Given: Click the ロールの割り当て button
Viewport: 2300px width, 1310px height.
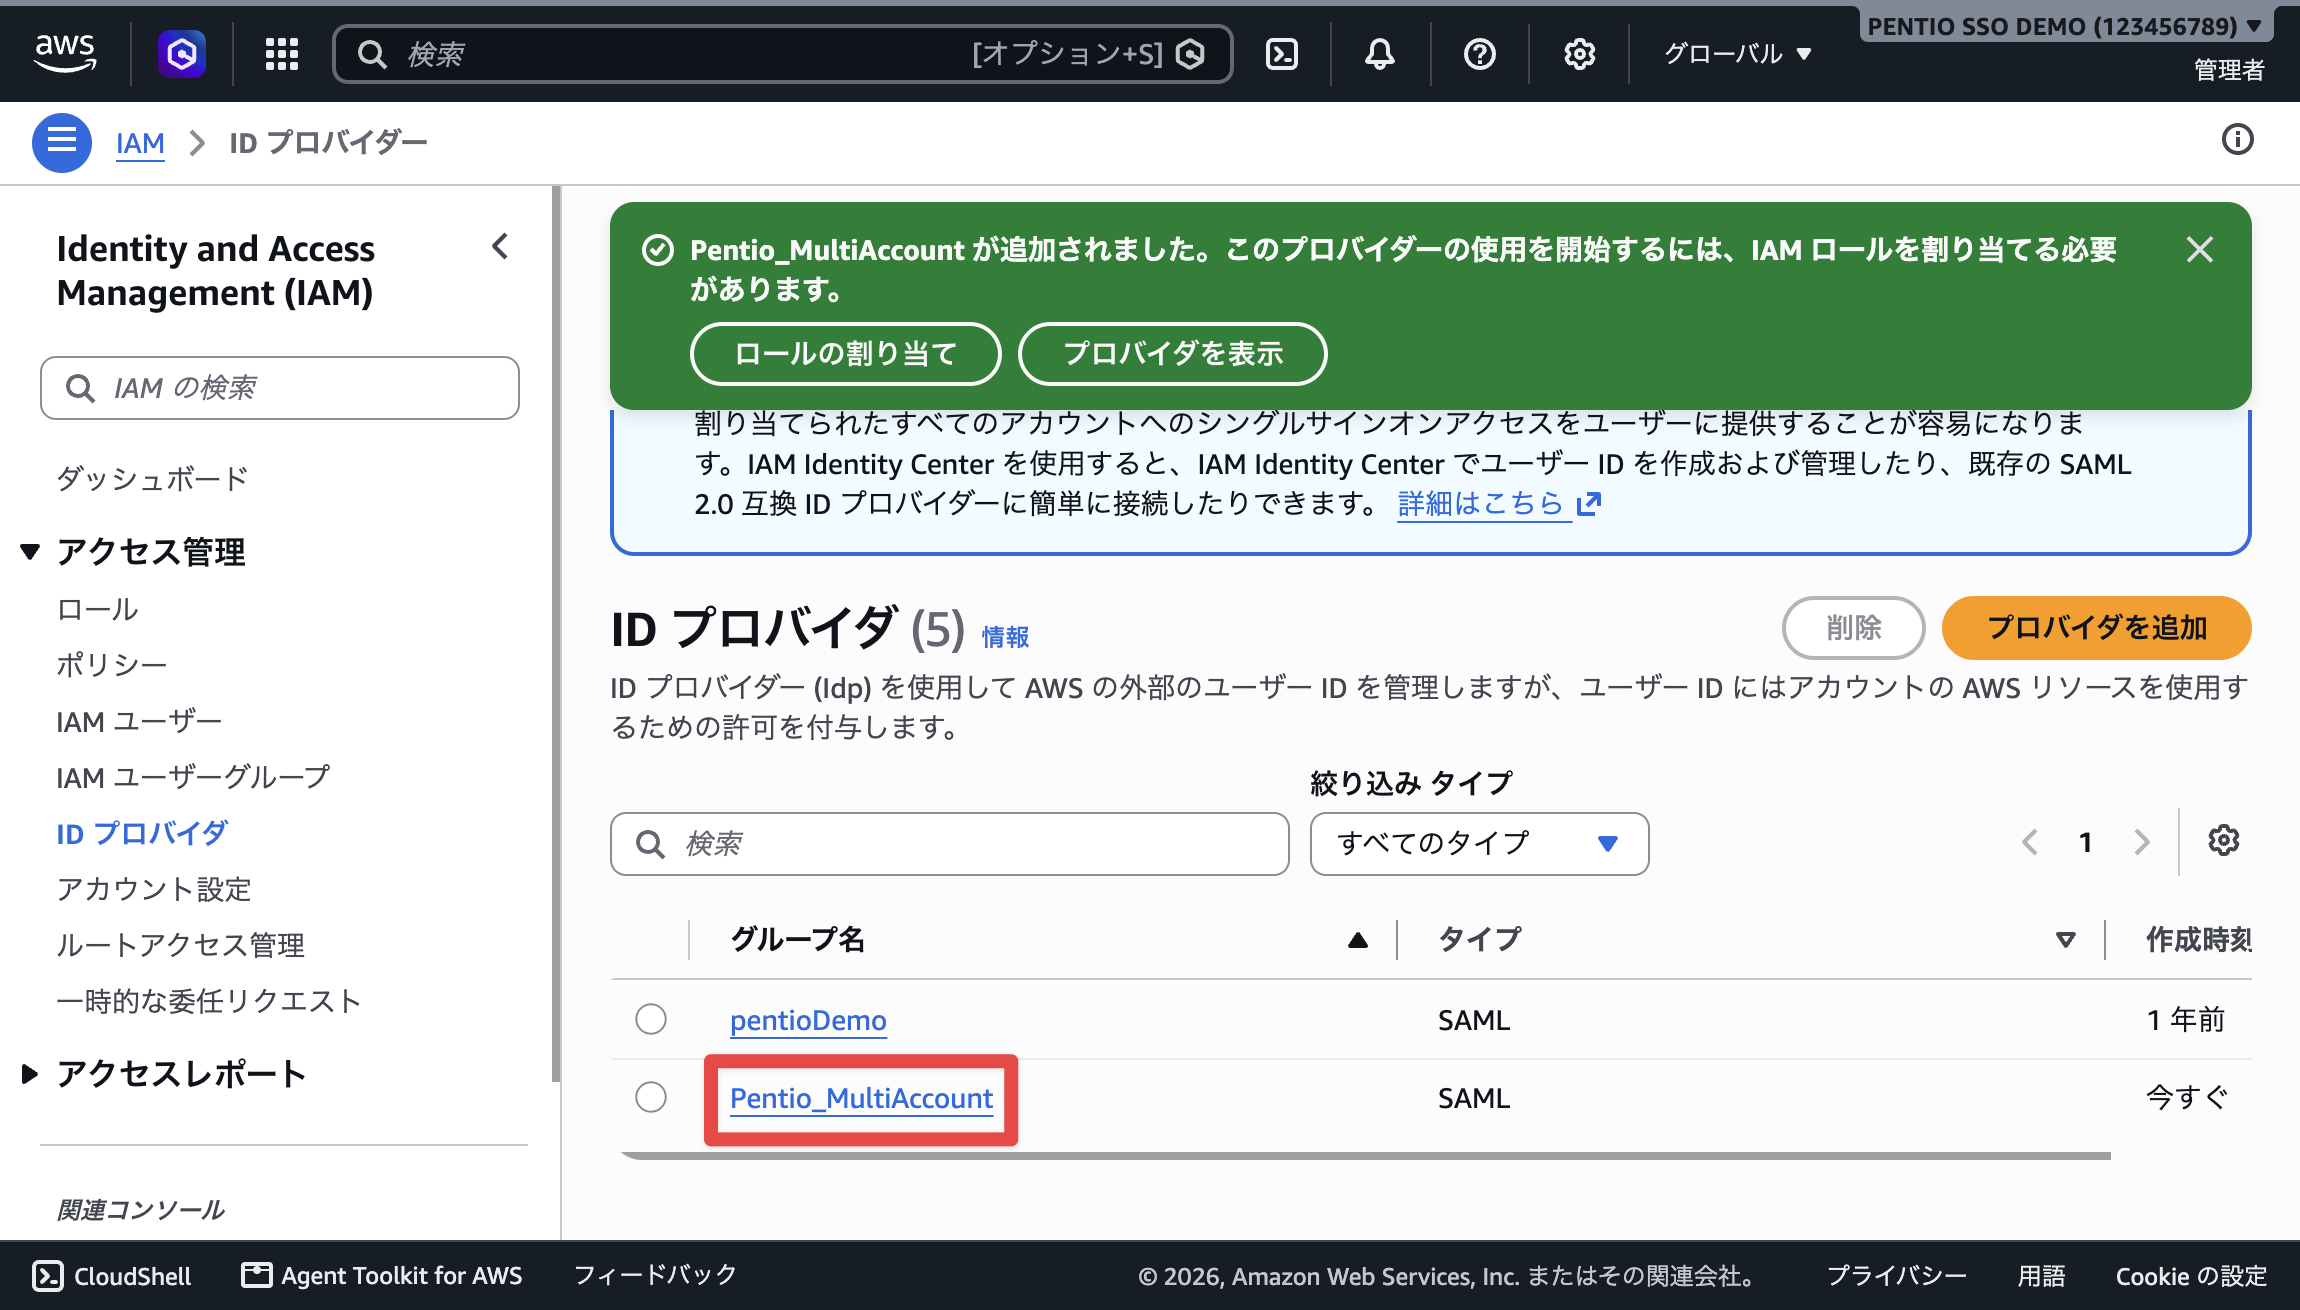Looking at the screenshot, I should (x=846, y=353).
